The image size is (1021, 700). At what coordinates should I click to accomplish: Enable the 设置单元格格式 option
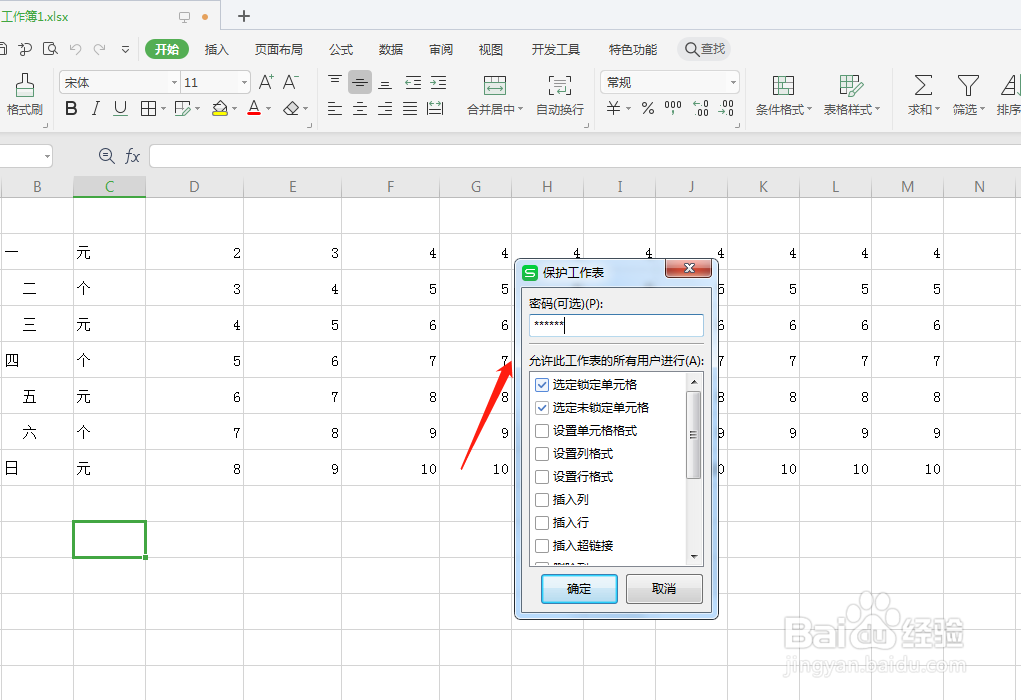tap(541, 430)
